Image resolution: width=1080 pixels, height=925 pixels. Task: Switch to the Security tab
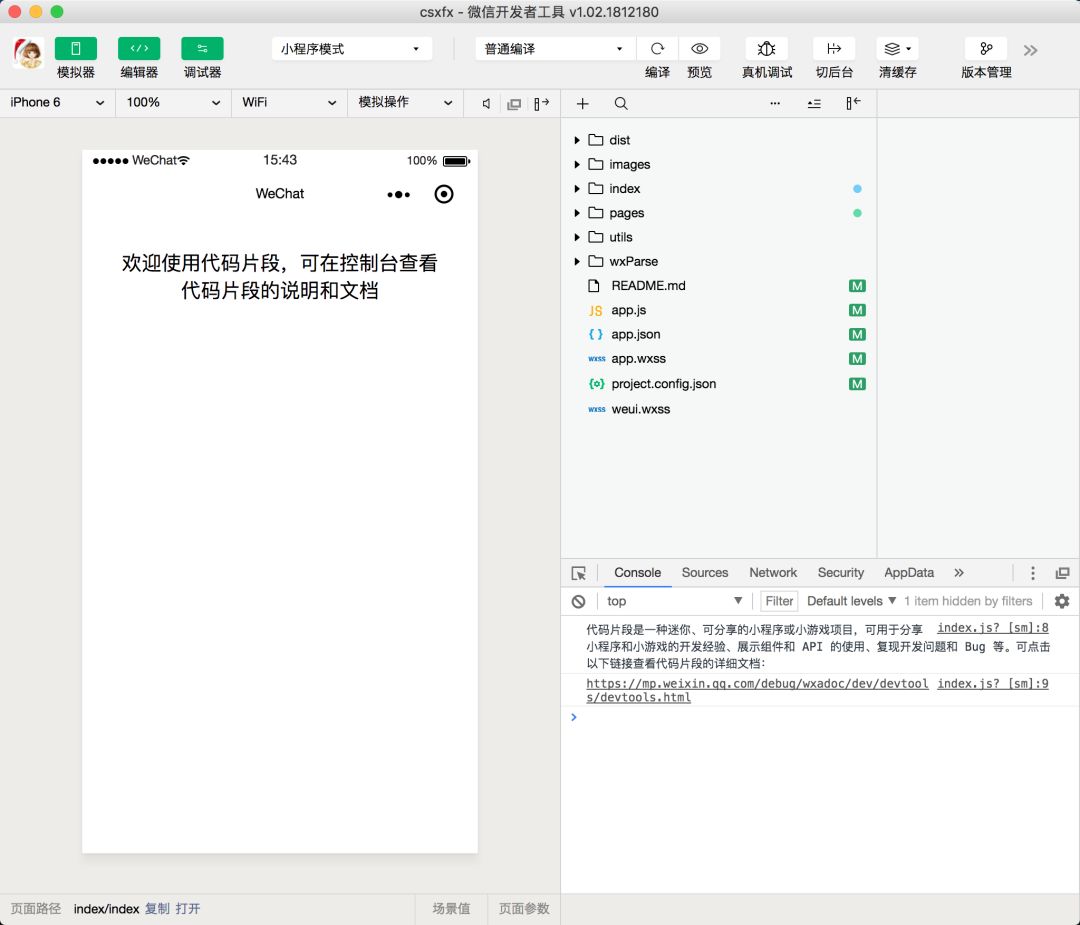[x=840, y=572]
